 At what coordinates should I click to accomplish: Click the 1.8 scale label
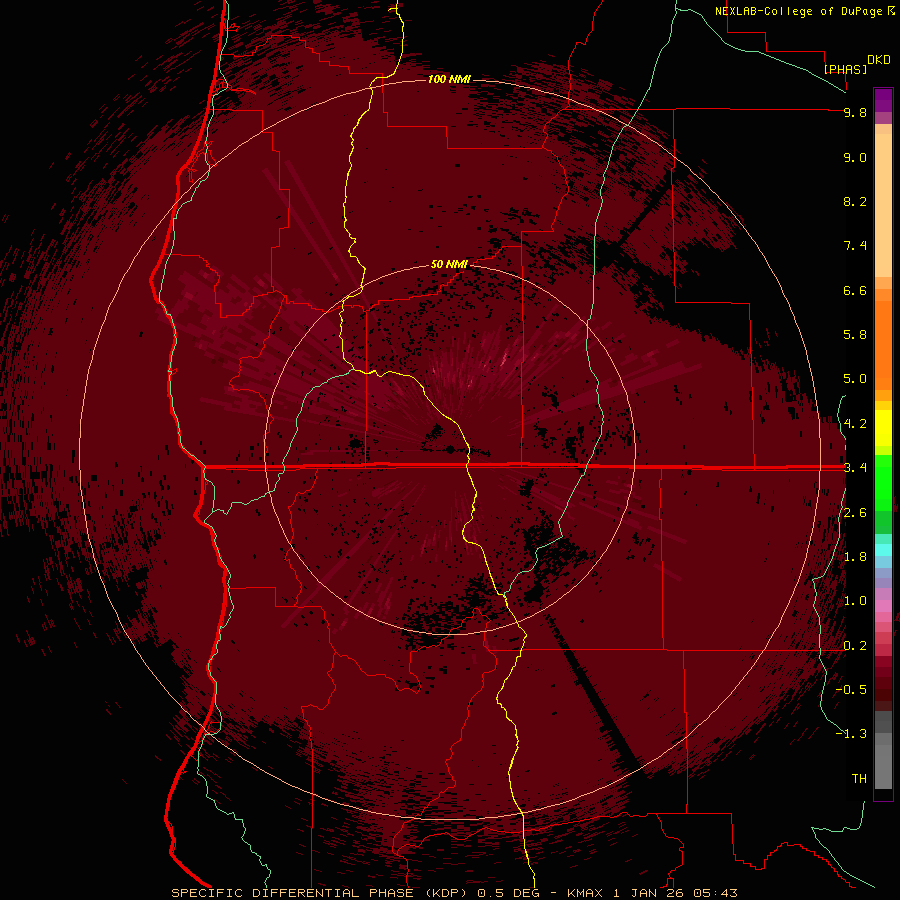coord(855,557)
